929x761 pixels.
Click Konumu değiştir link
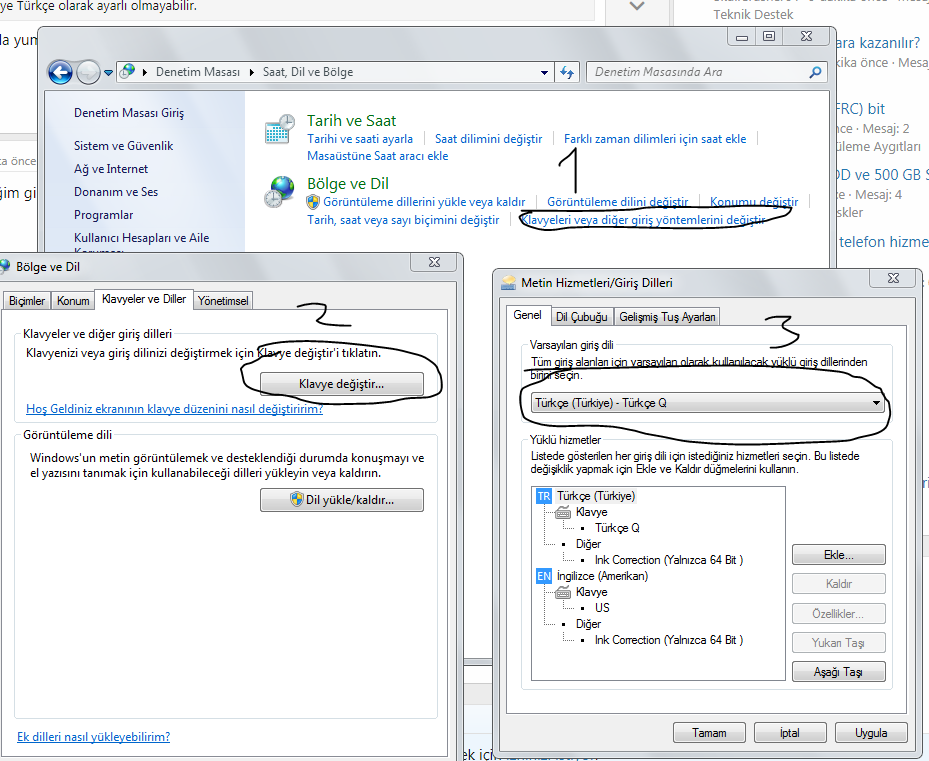coord(754,202)
